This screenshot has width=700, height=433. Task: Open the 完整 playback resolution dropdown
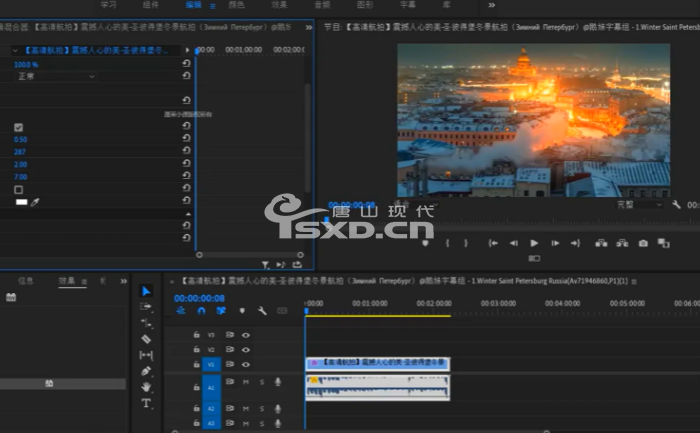pos(639,204)
